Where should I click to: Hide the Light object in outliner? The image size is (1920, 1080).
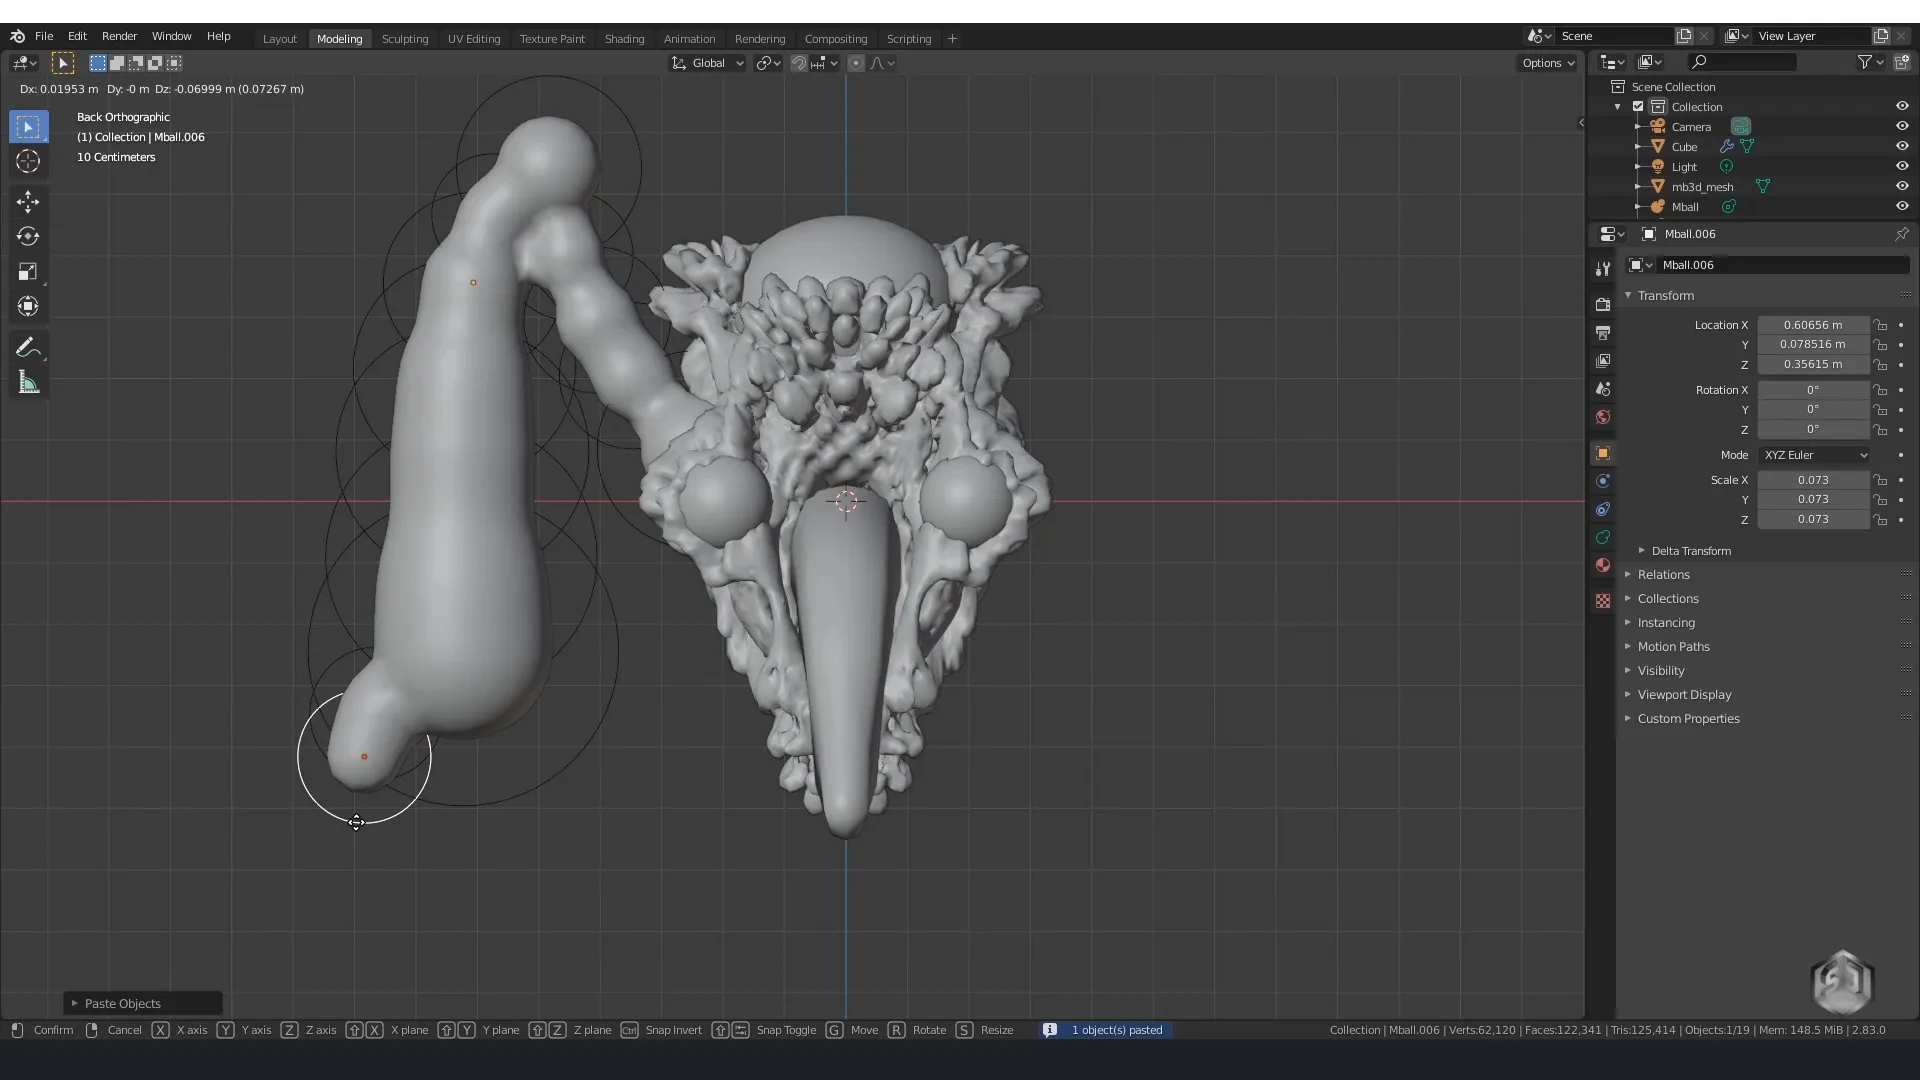1902,166
